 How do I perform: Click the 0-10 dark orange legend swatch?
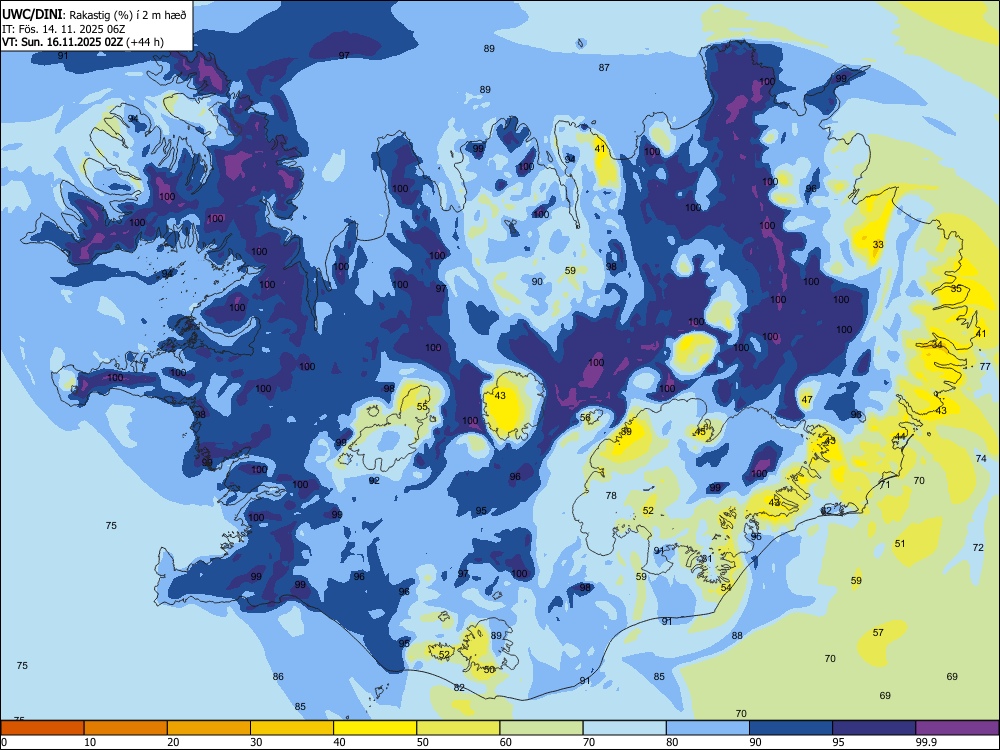coord(42,728)
